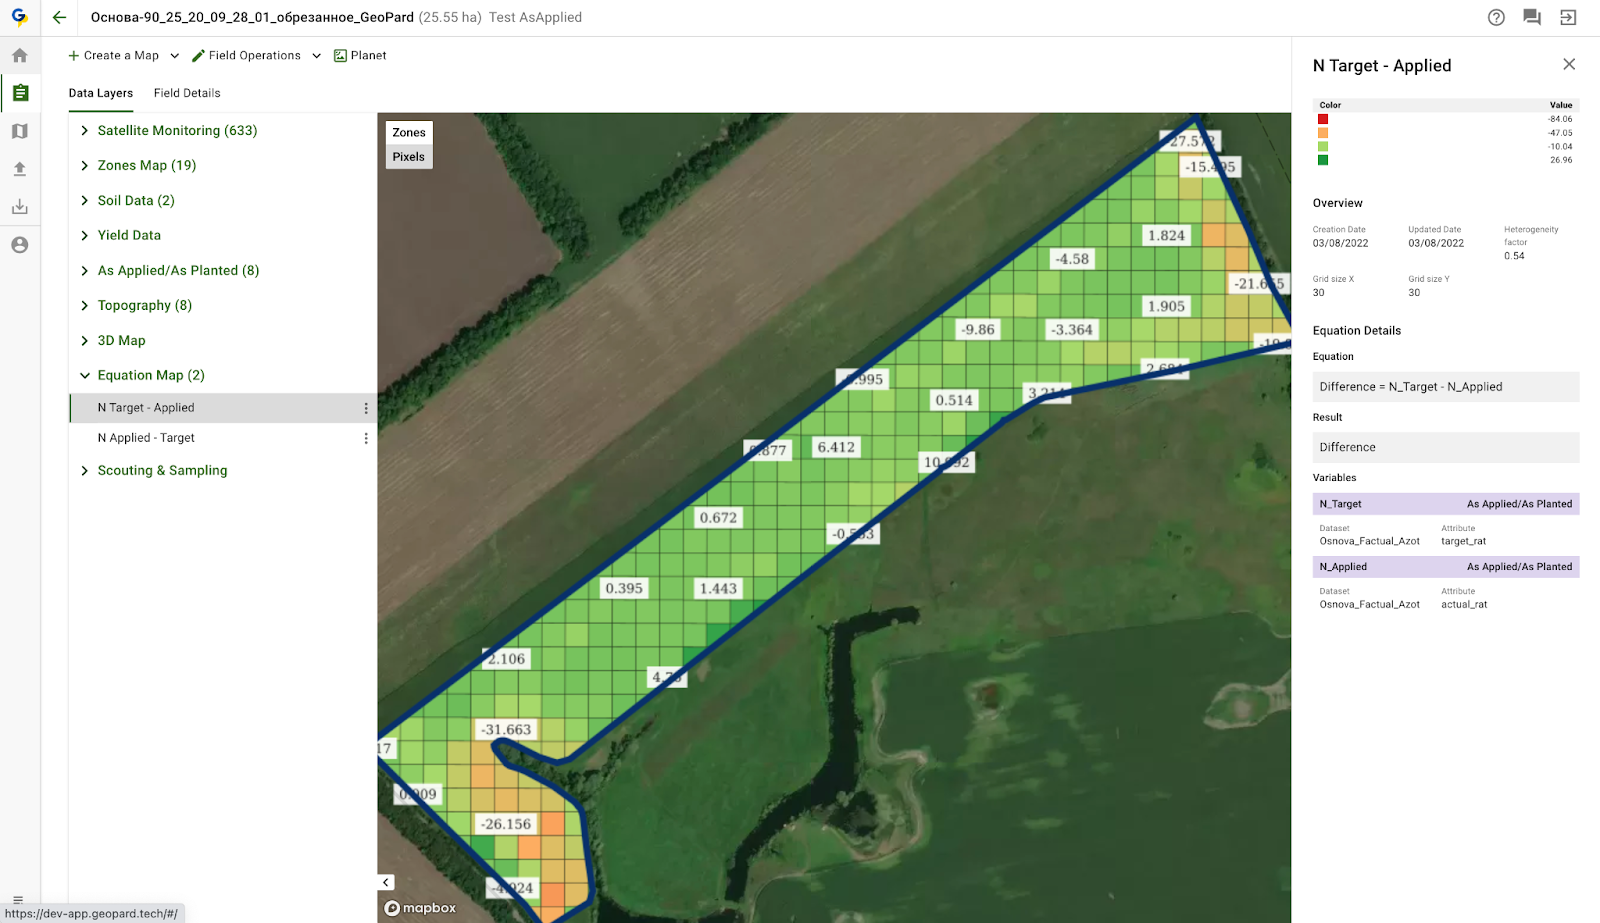Select the N Target - Applied layer
This screenshot has height=923, width=1600.
222,408
